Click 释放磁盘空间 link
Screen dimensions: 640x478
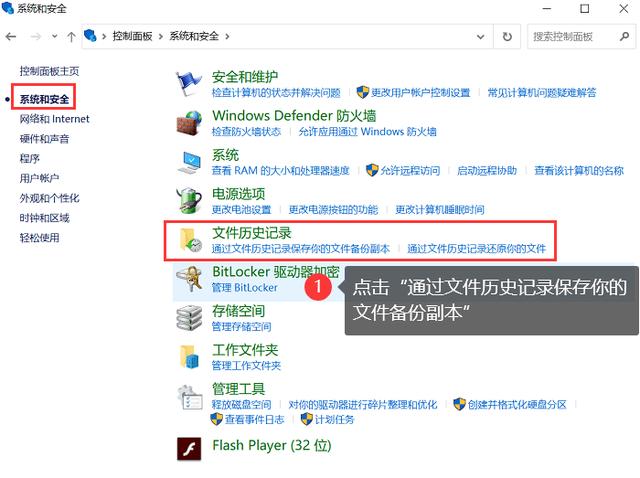coord(242,405)
